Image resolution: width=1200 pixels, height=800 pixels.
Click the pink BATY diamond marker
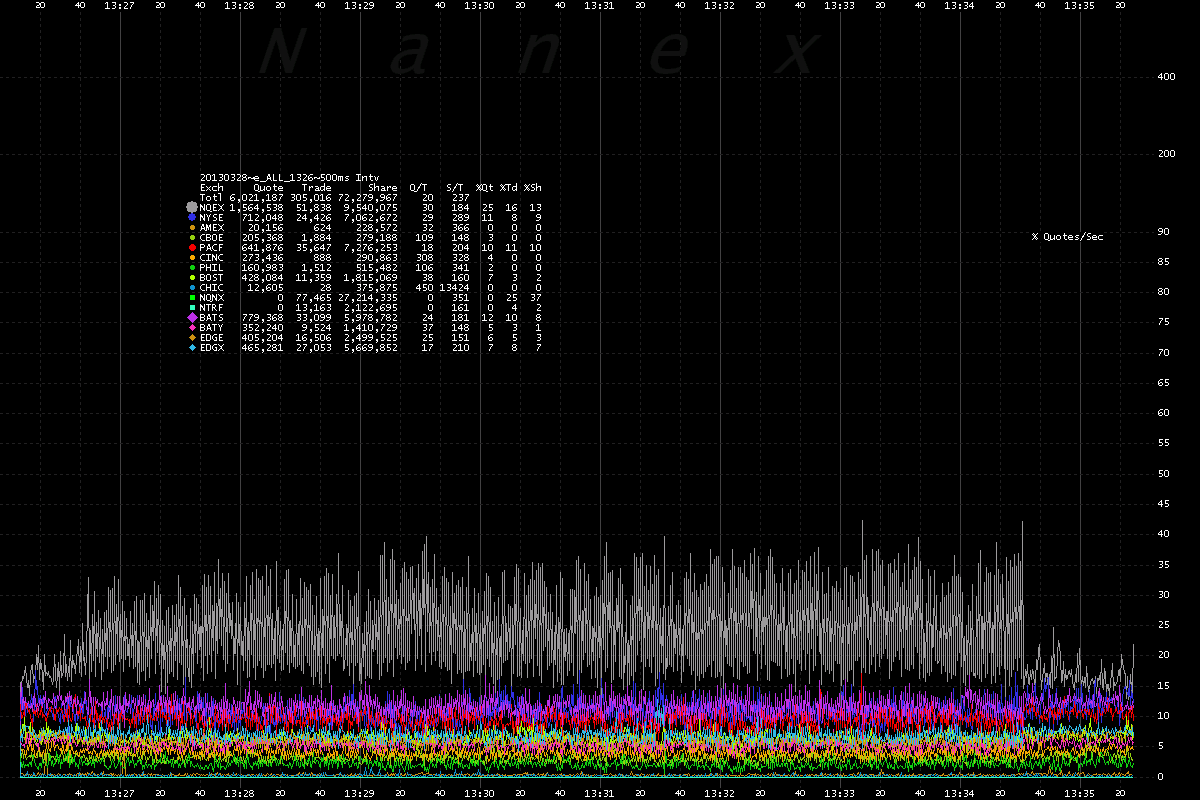(x=191, y=327)
